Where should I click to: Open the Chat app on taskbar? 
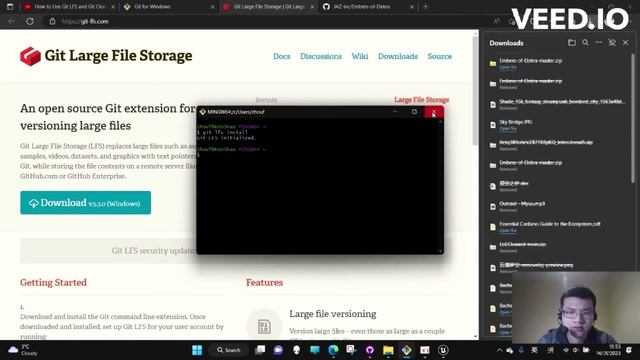coord(278,350)
